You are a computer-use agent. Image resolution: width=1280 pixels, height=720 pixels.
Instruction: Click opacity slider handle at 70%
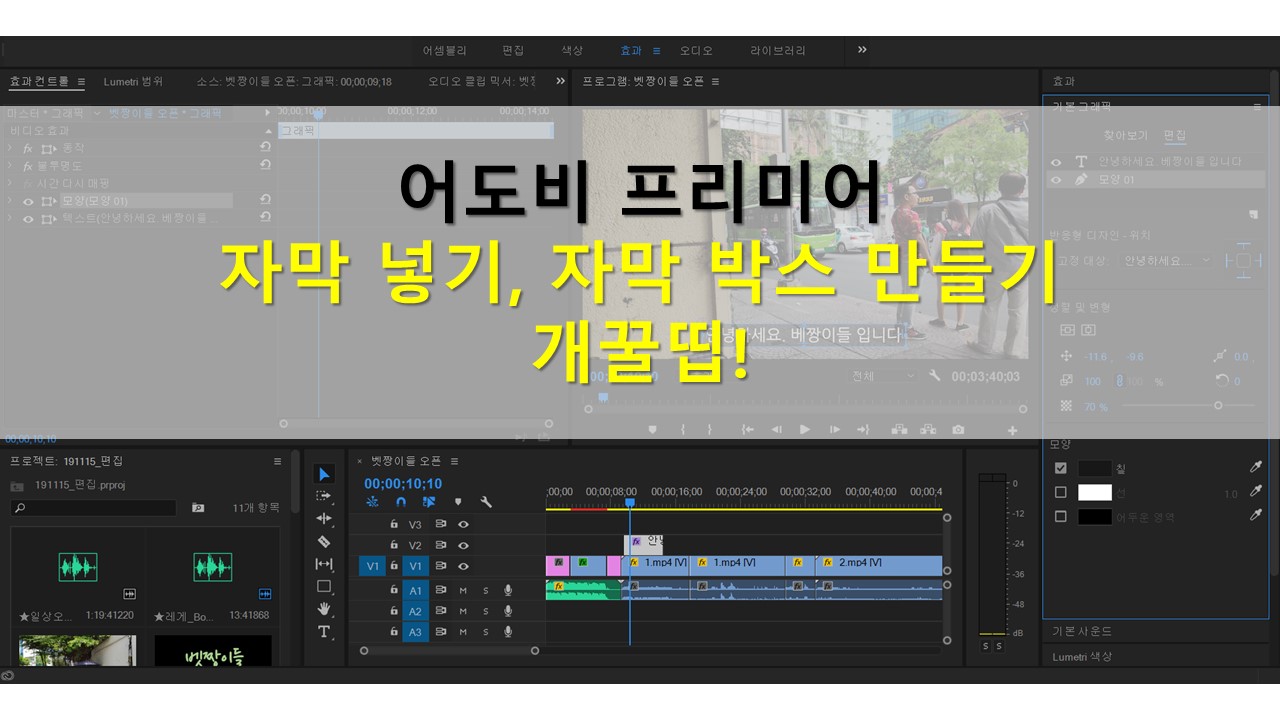[1218, 405]
